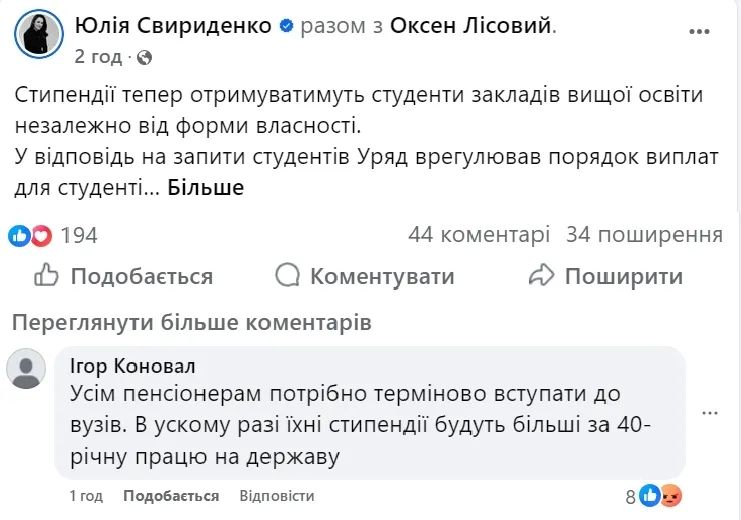Click the blue thumbs-up reaction icon

(x=19, y=236)
